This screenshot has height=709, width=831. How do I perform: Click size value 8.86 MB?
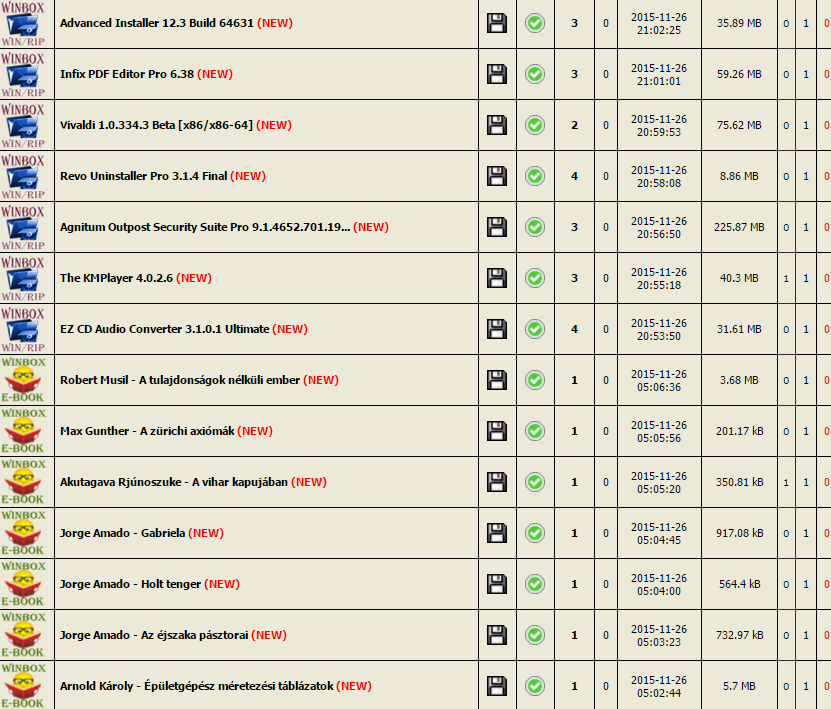[739, 176]
